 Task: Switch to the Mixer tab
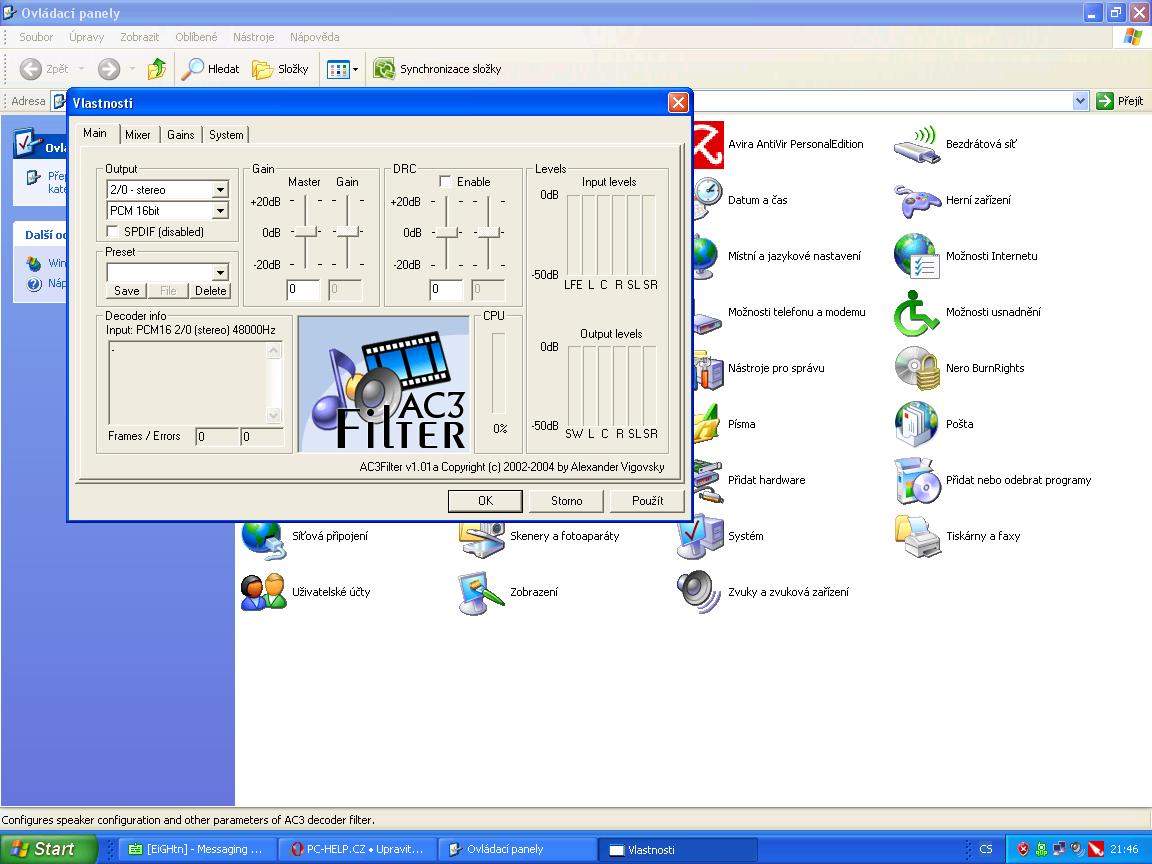coord(138,135)
